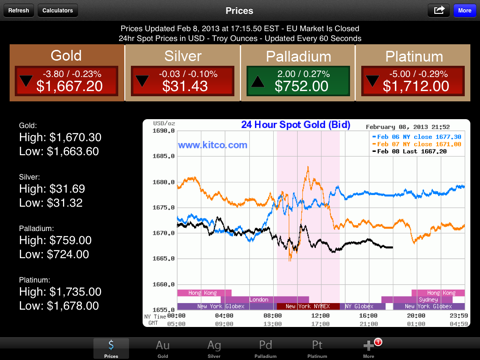
Task: Open the Calculators button
Action: (58, 10)
